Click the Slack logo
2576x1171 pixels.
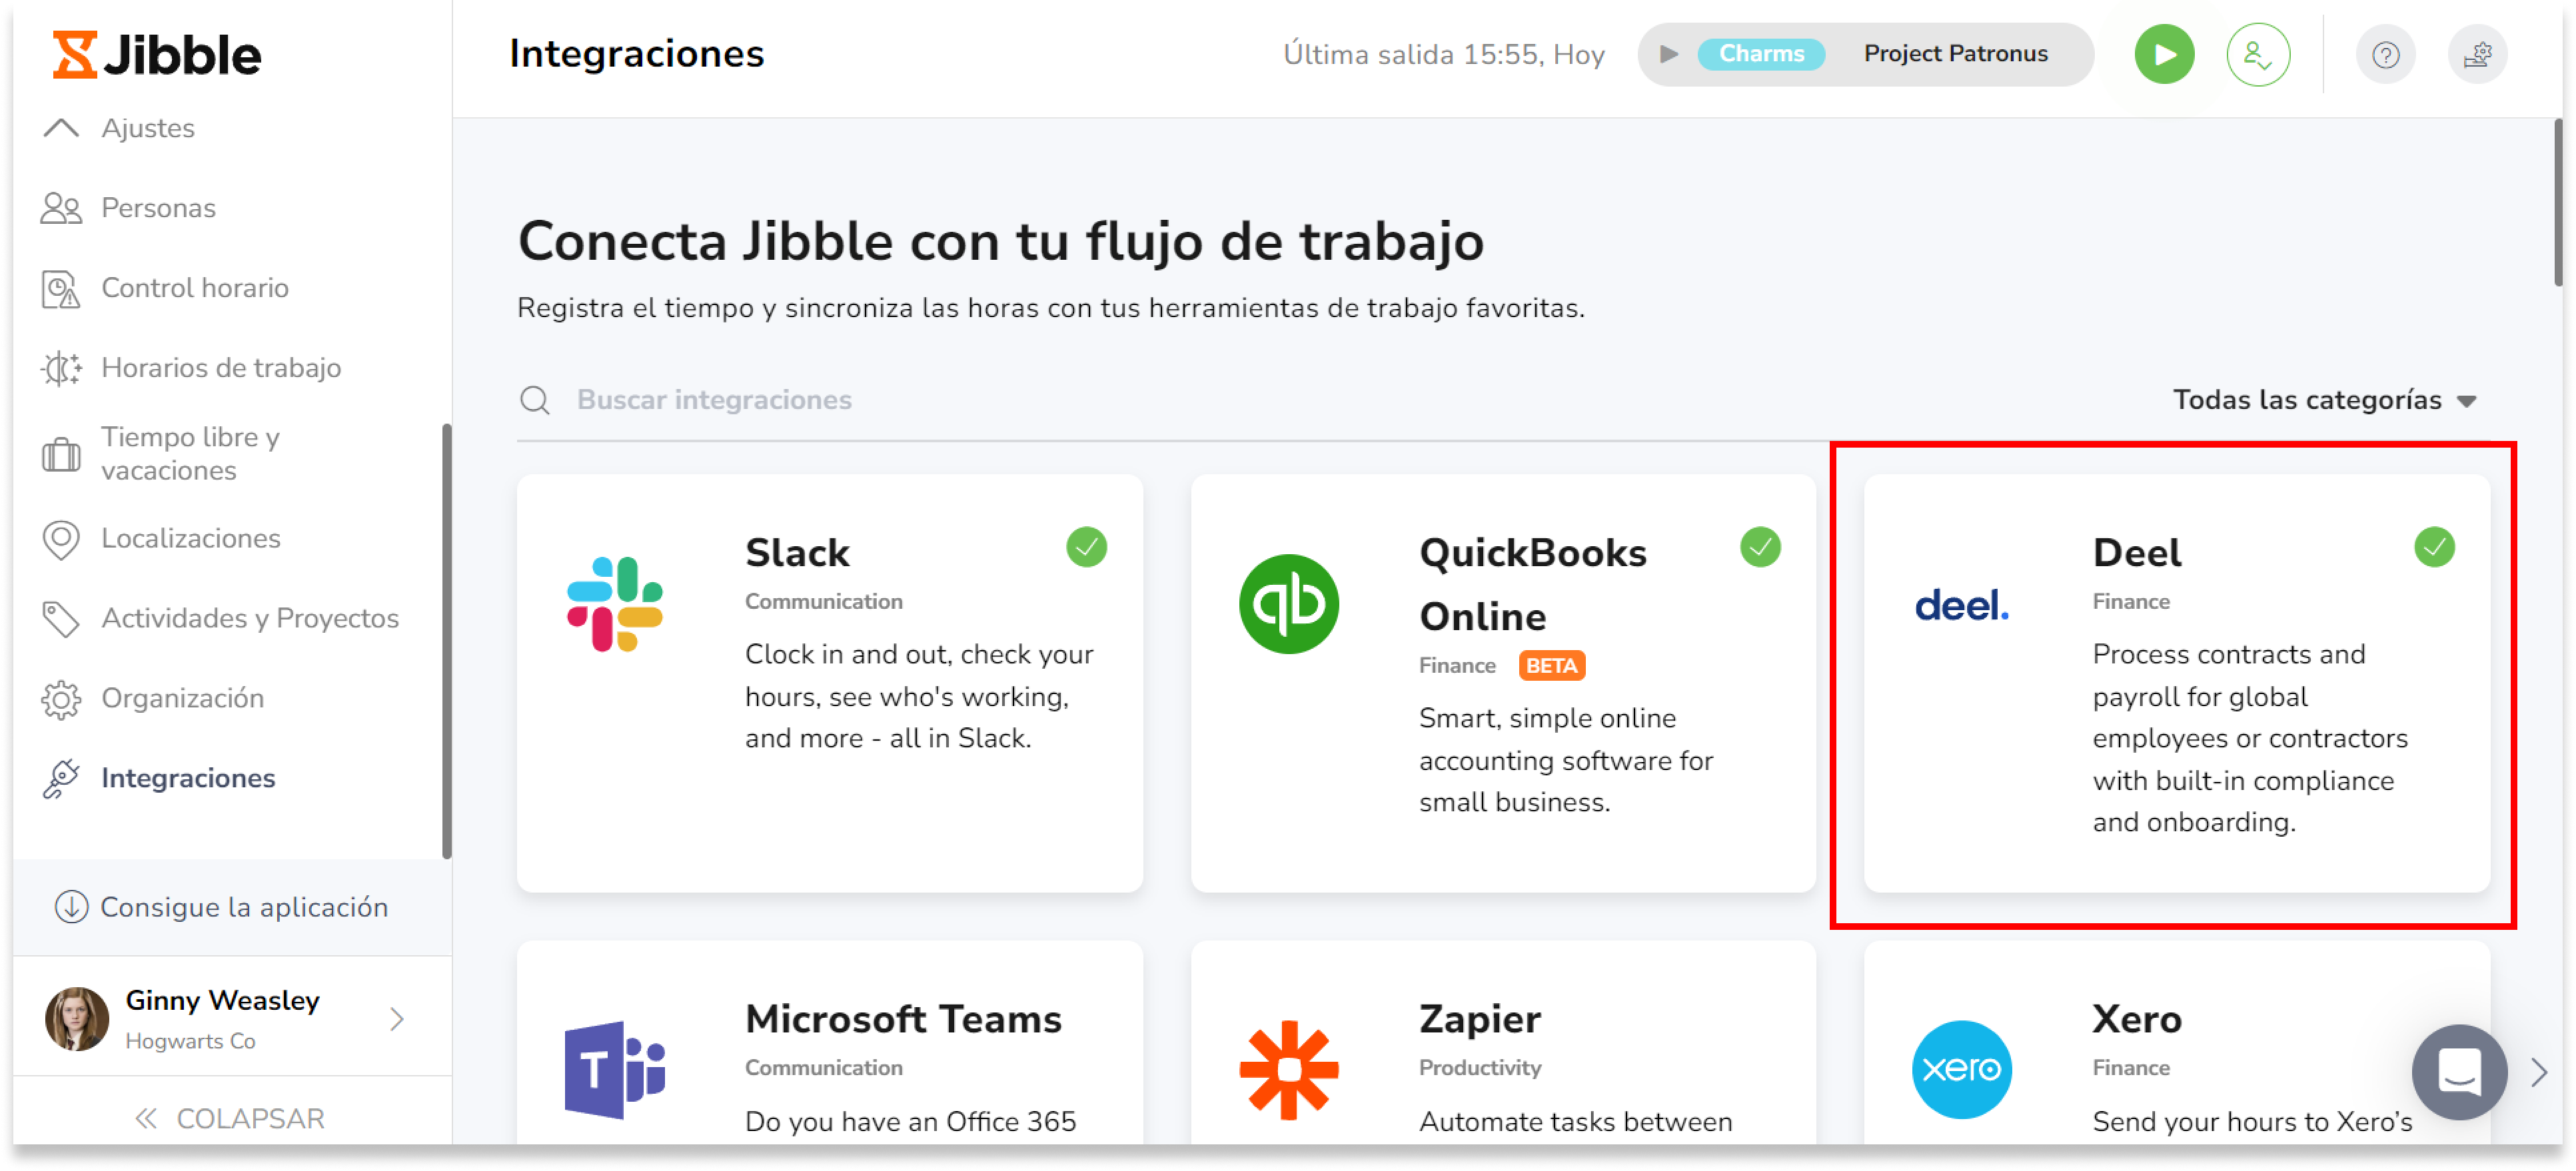pyautogui.click(x=615, y=604)
